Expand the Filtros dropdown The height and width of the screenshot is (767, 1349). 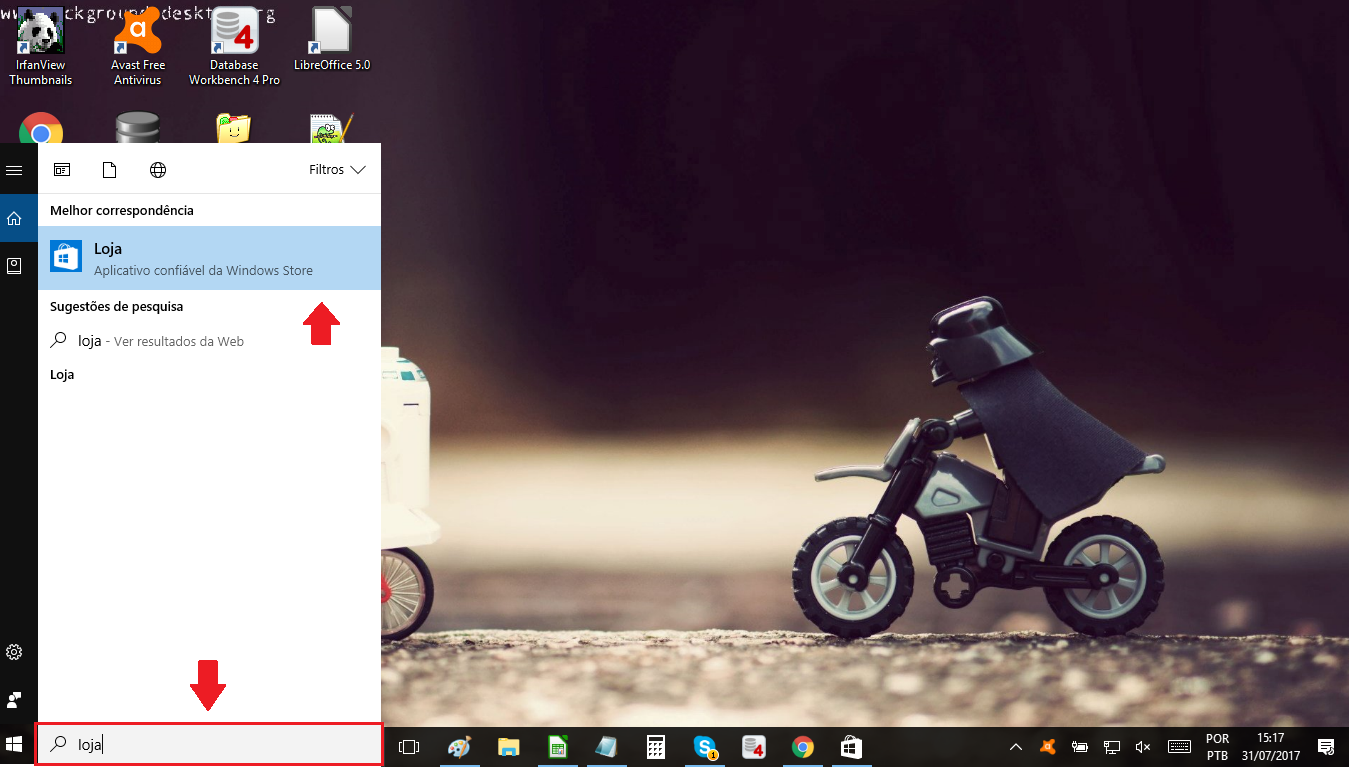click(x=339, y=170)
